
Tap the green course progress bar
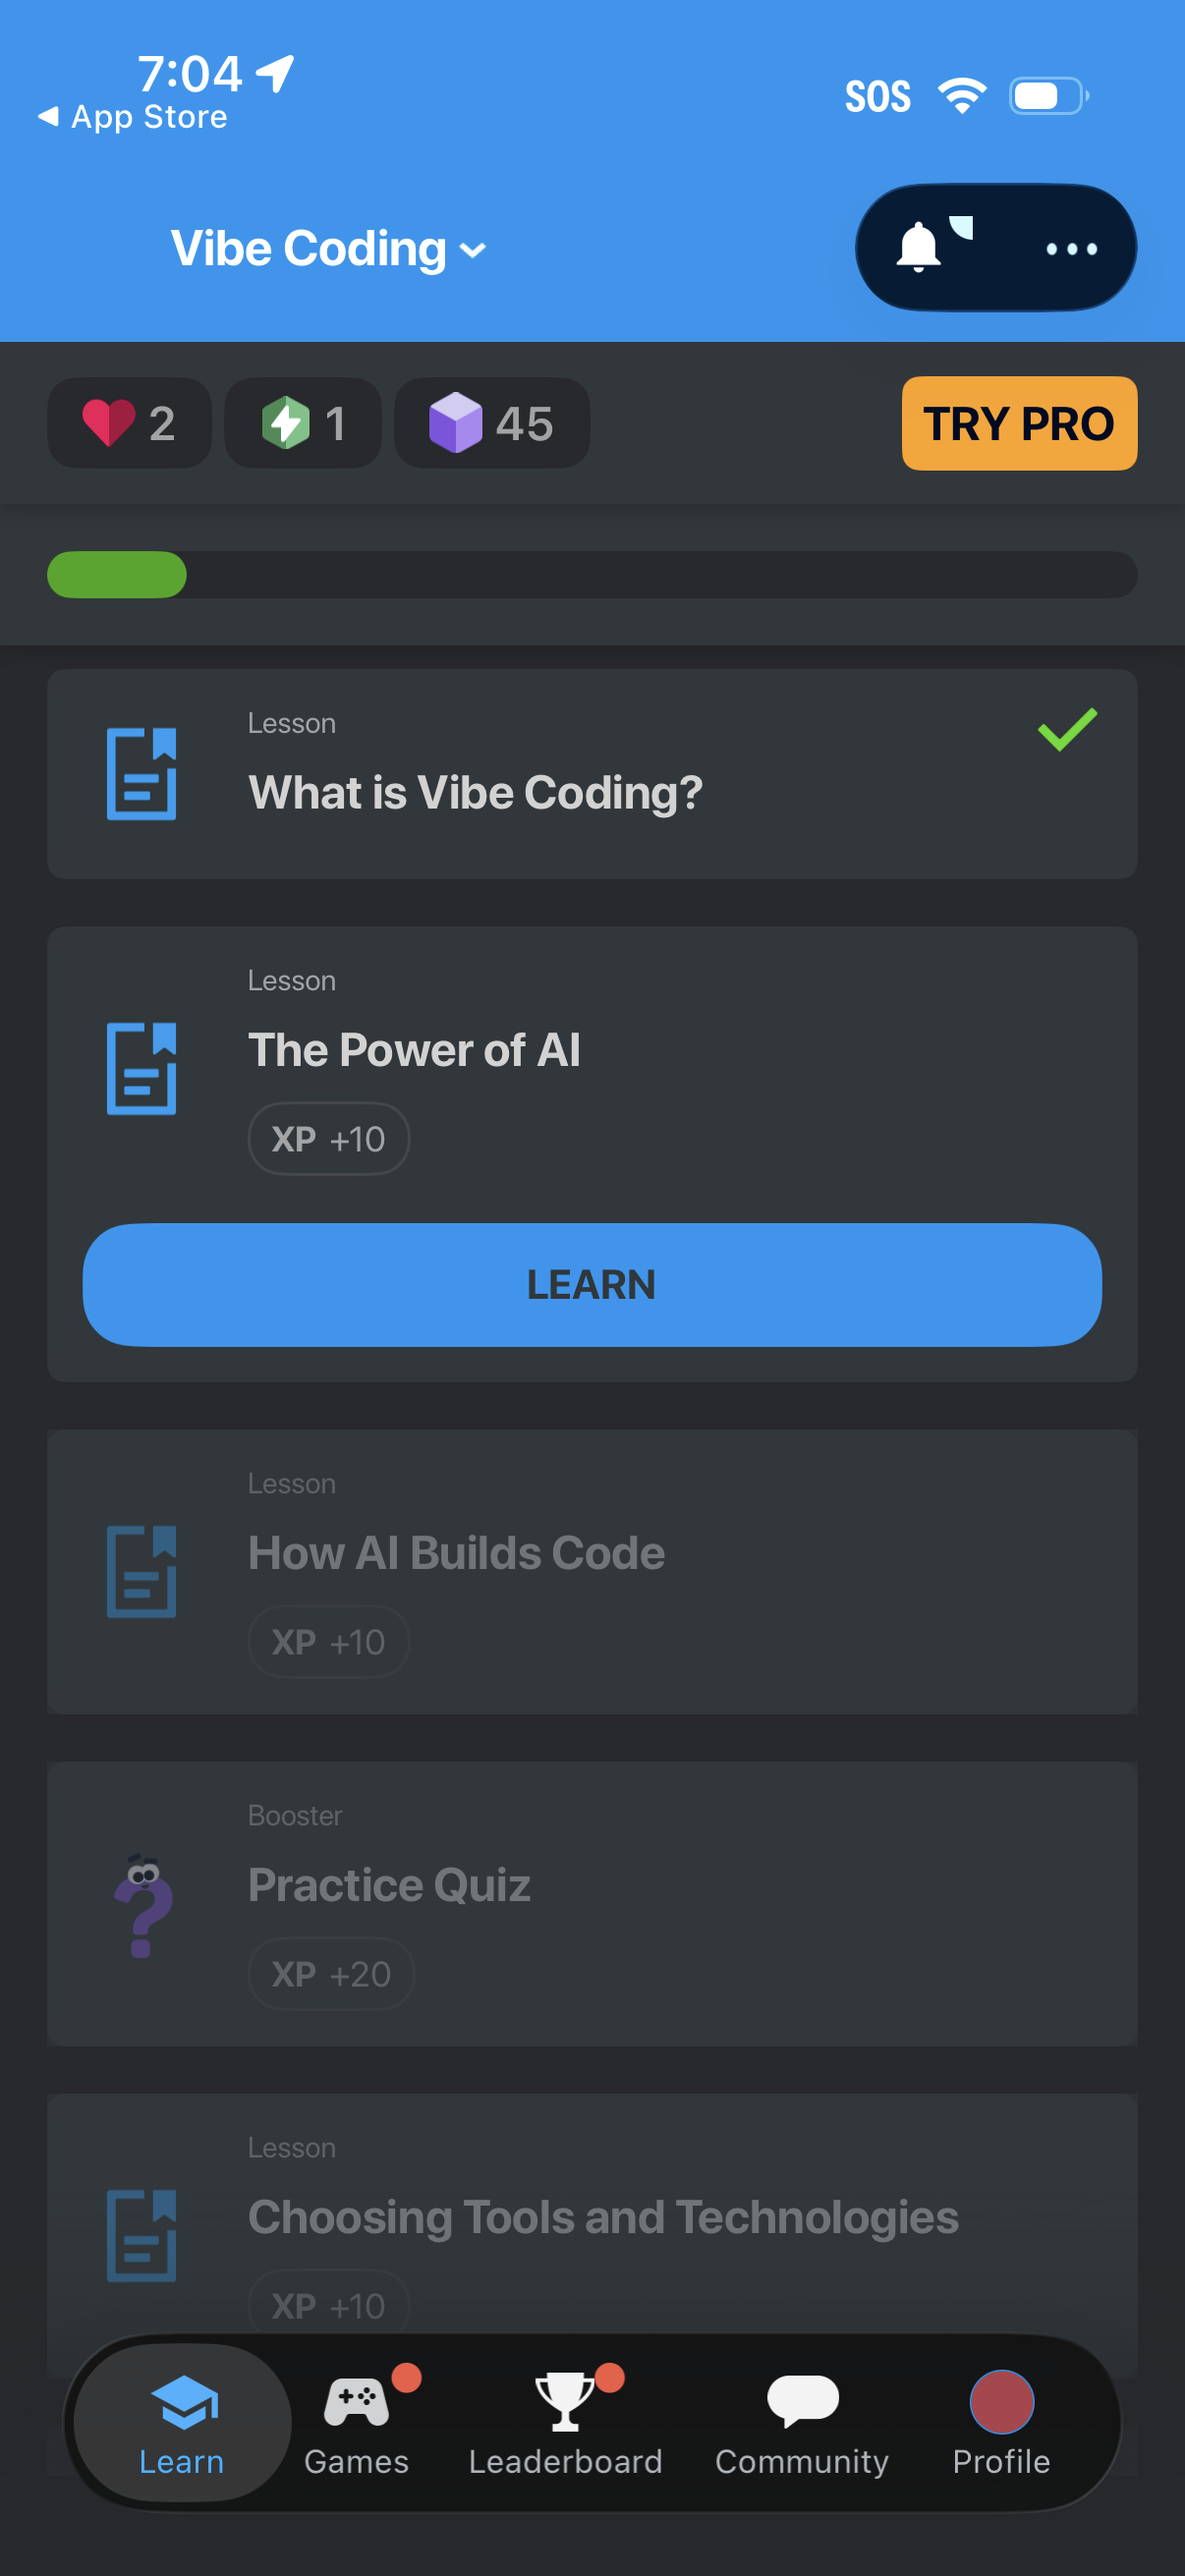(x=117, y=575)
